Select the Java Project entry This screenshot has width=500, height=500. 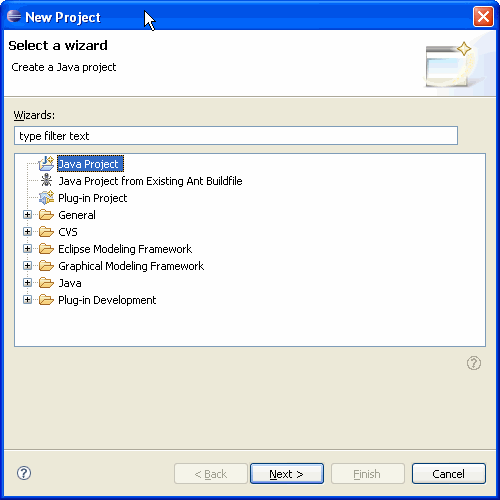tap(90, 164)
